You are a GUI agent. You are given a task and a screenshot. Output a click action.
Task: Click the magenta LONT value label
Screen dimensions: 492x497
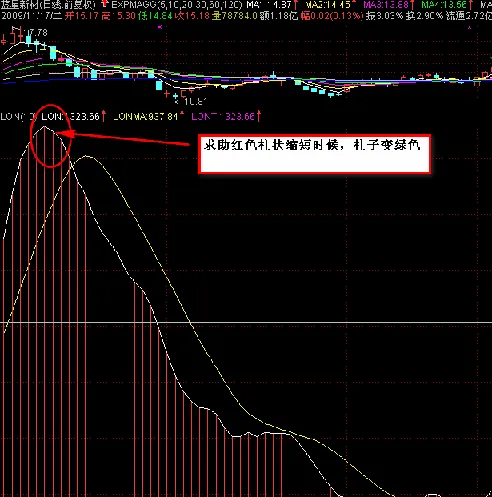coord(223,116)
